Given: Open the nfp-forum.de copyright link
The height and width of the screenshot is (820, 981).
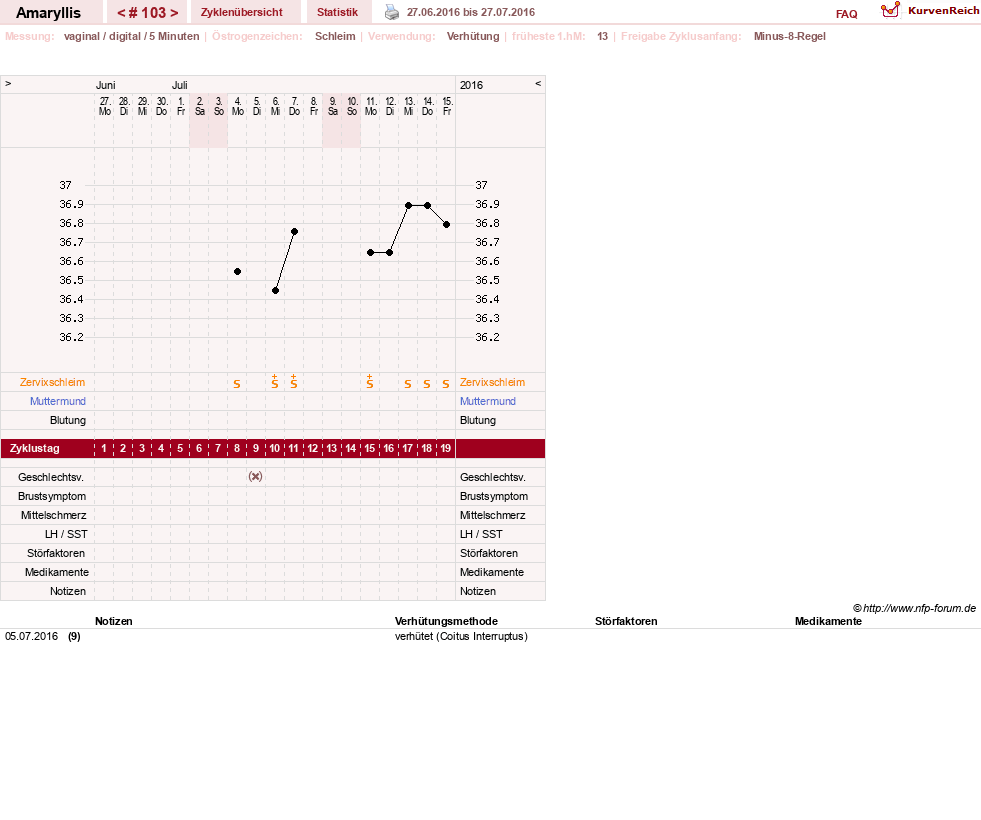Looking at the screenshot, I should click(914, 608).
